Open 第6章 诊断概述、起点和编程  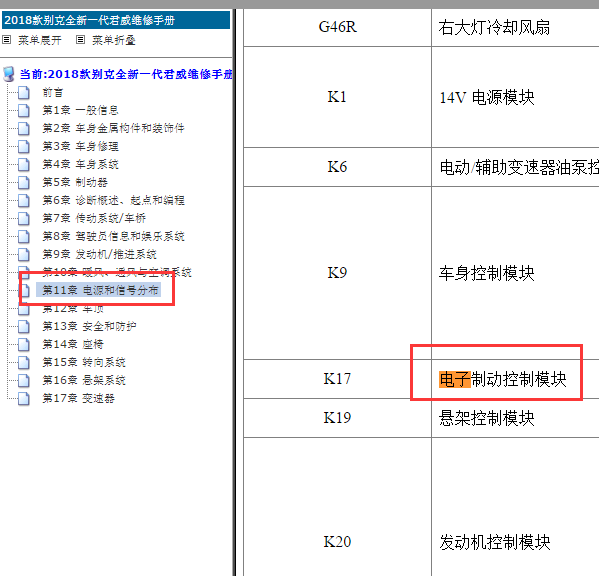pyautogui.click(x=113, y=200)
